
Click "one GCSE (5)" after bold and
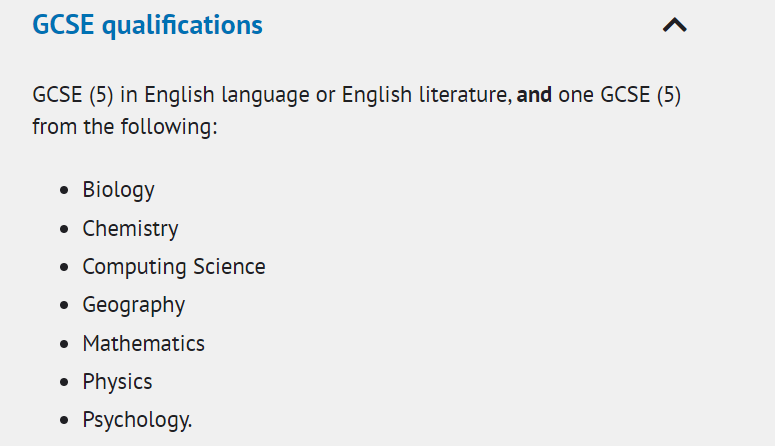pos(620,95)
